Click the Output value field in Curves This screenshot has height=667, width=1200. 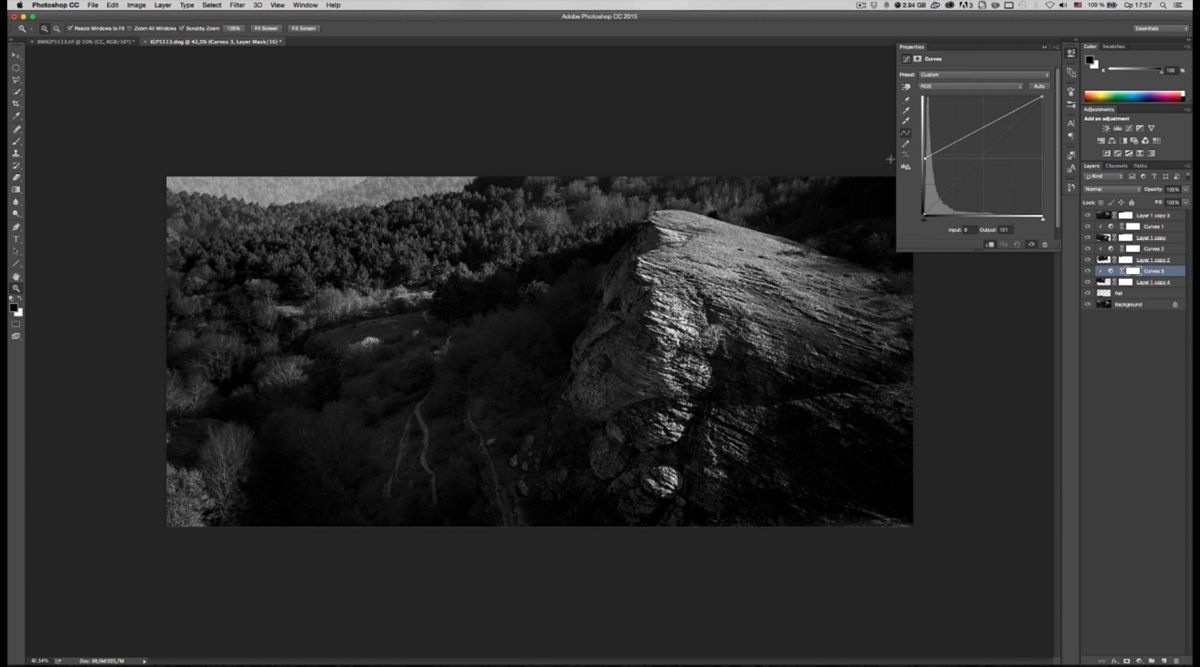(1005, 230)
